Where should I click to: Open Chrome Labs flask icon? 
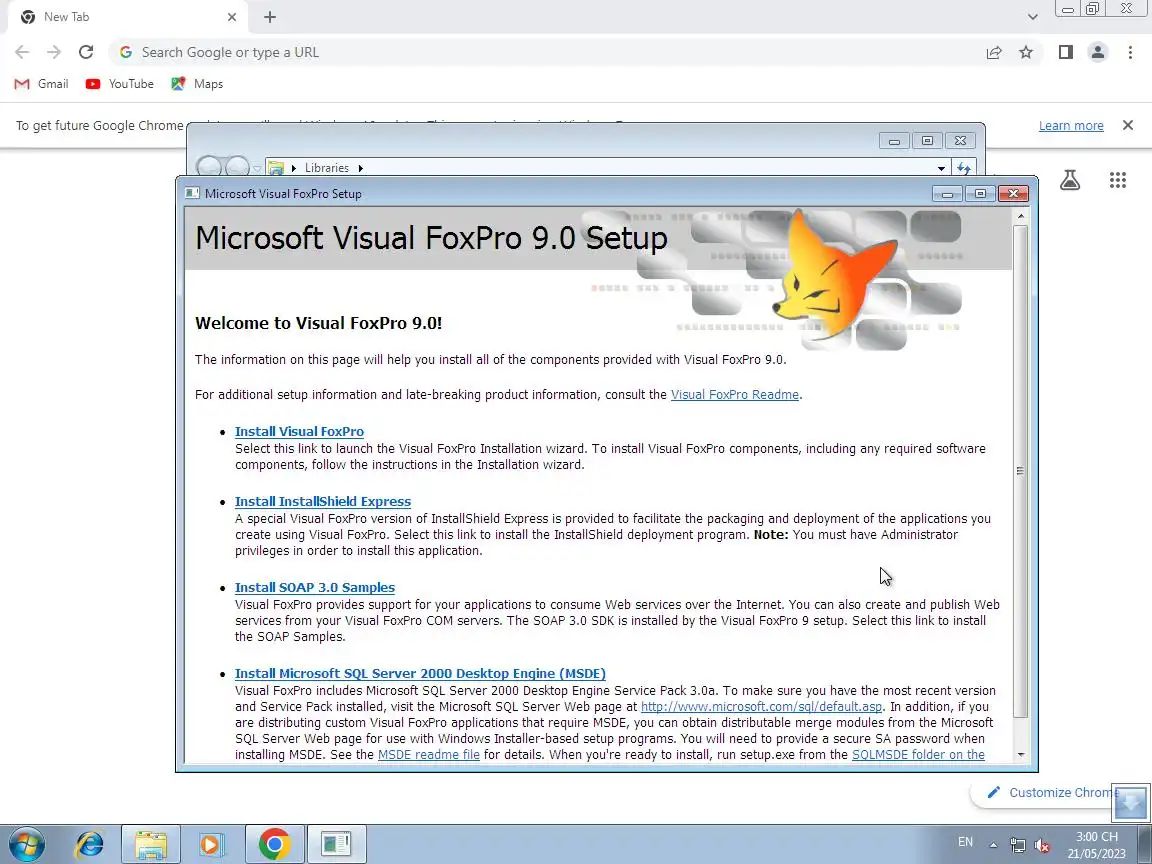pyautogui.click(x=1070, y=180)
